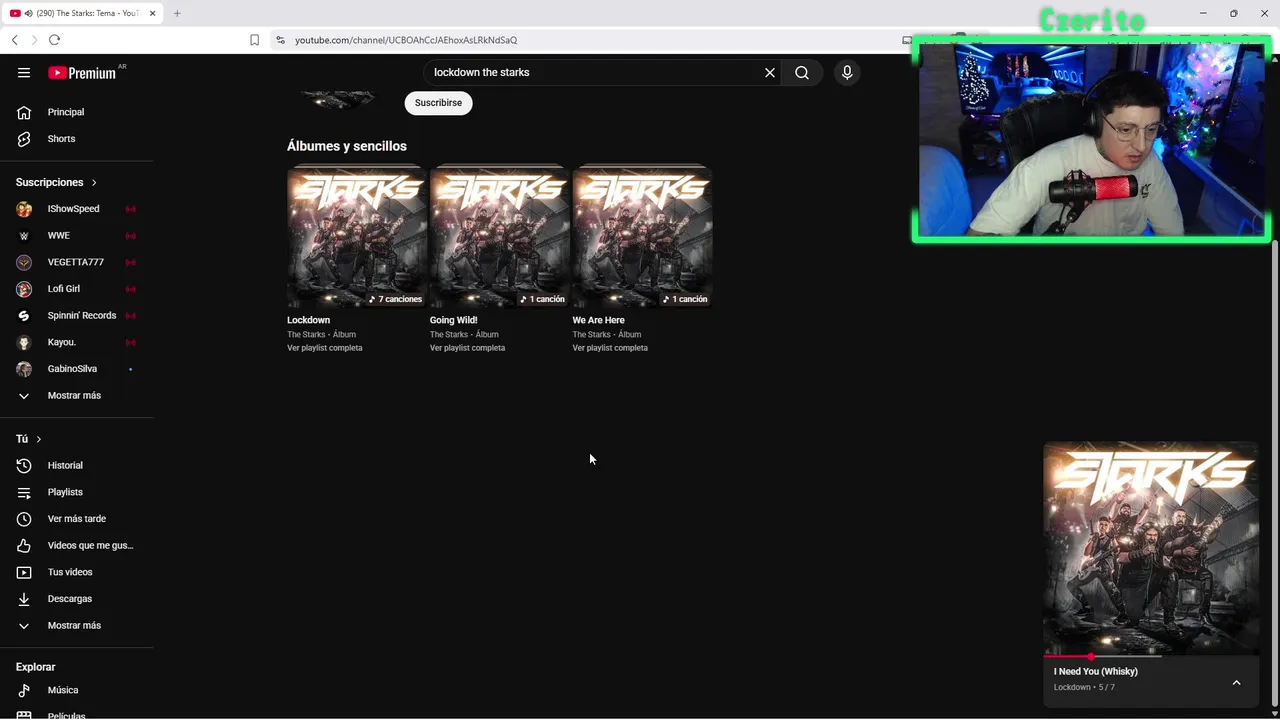Expand the Tú section
The image size is (1280, 720).
29,439
